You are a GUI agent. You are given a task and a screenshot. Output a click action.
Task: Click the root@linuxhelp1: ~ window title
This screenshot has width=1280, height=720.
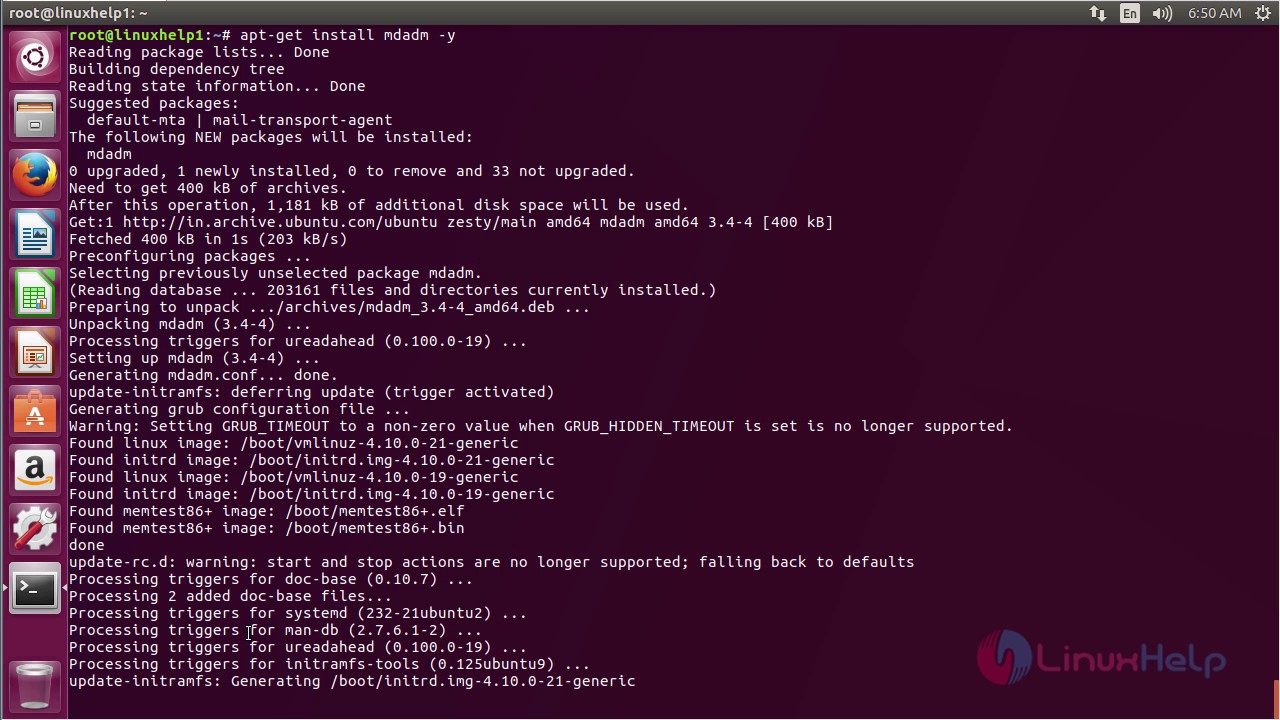click(x=78, y=13)
